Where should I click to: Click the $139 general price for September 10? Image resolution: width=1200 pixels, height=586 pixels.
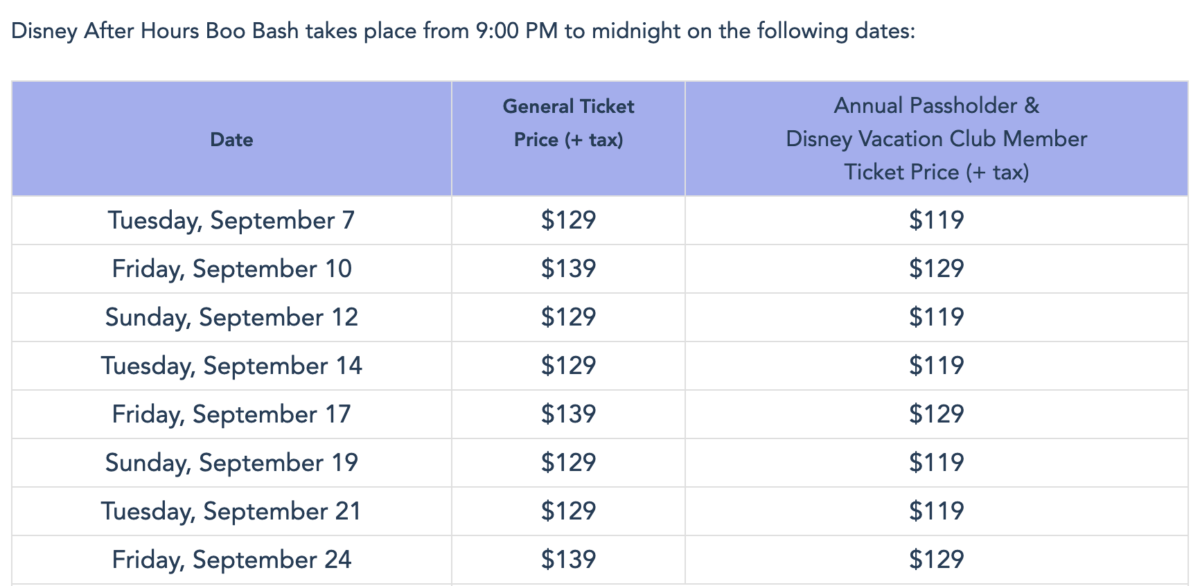pos(568,269)
